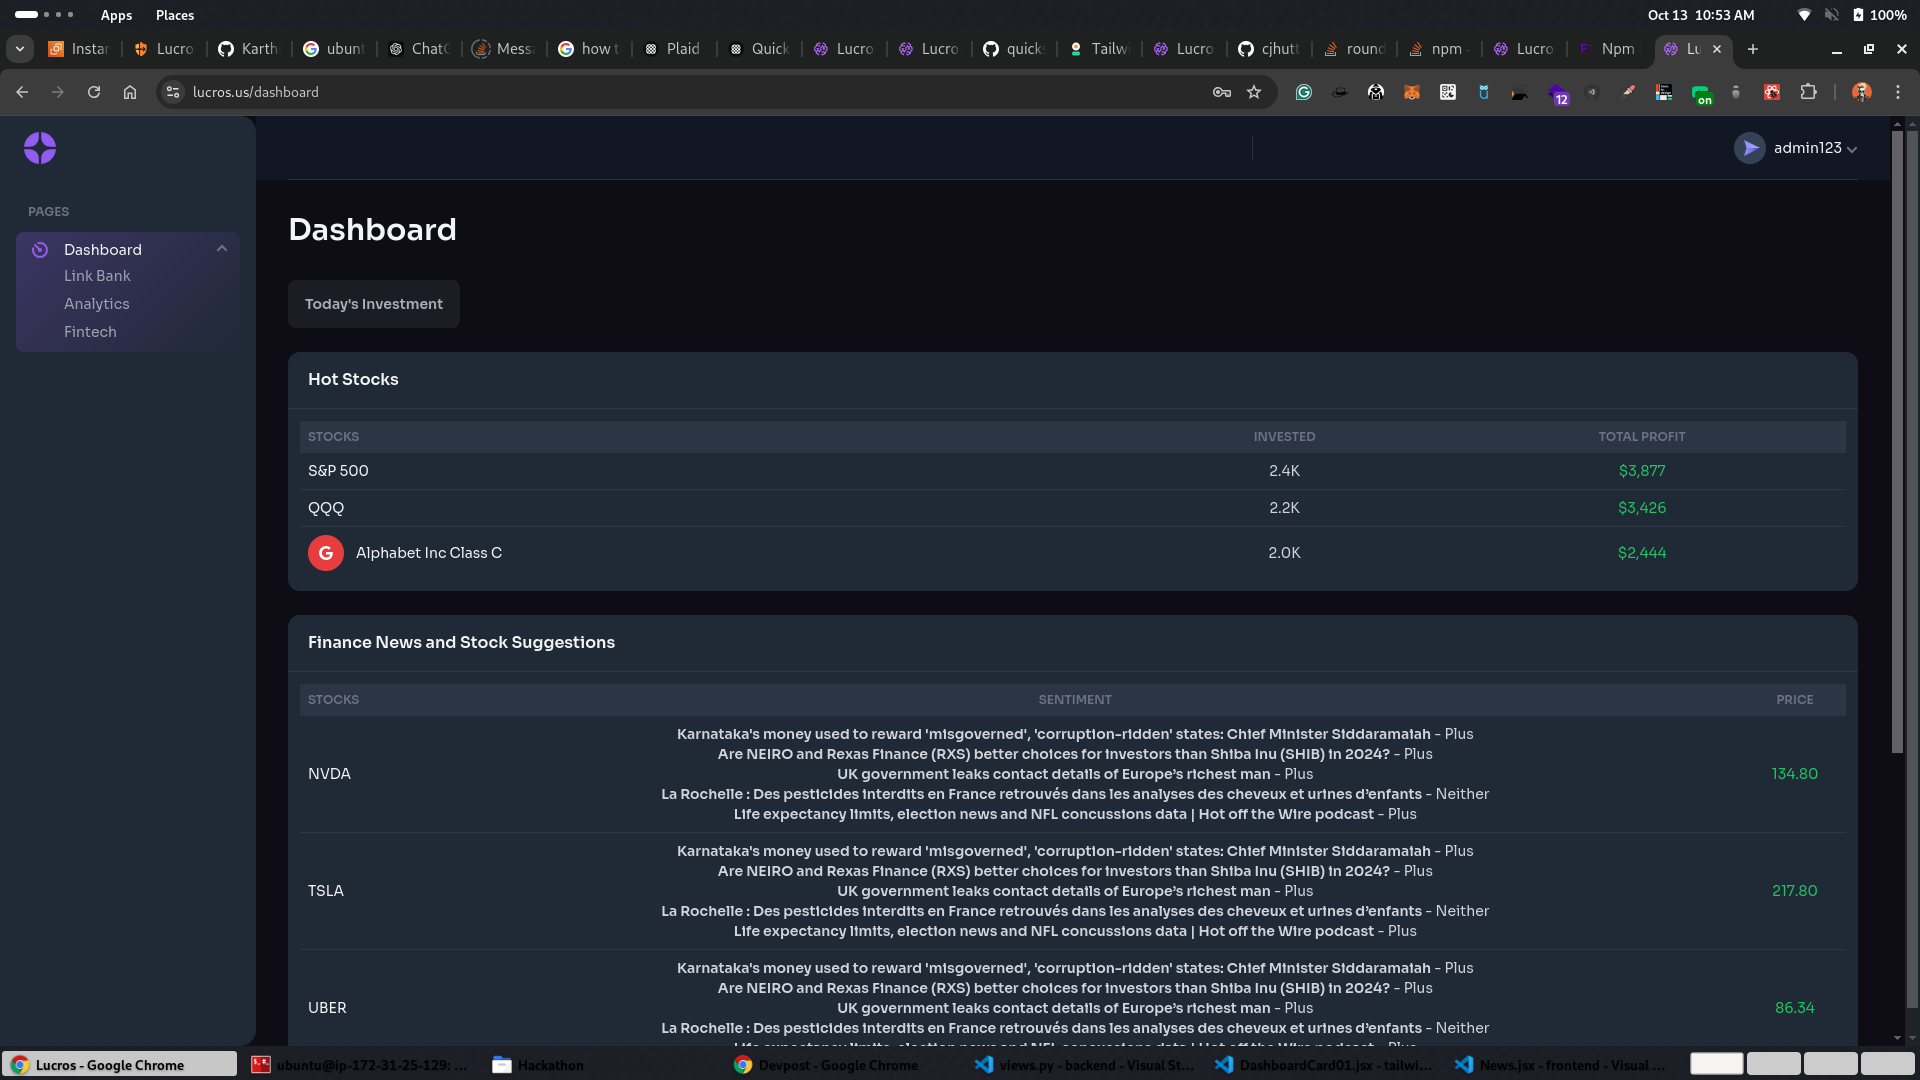Open Fintech in the sidebar
1920x1080 pixels.
[90, 332]
